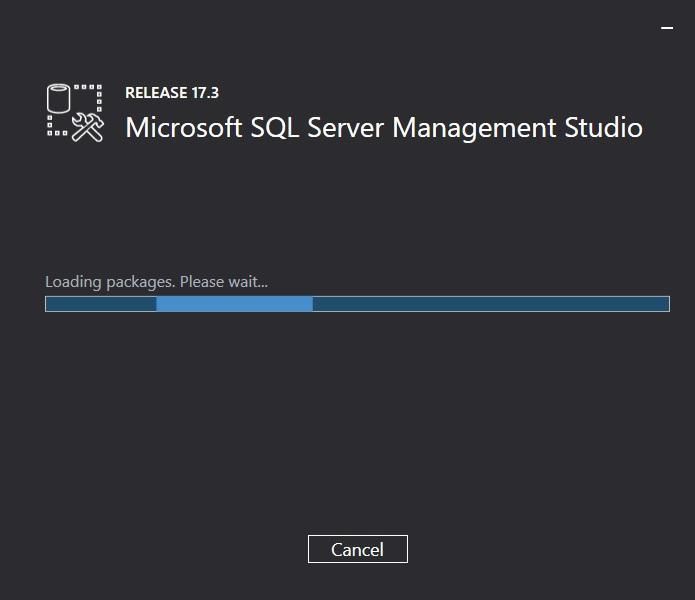Click the word "Studio" in the title
The height and width of the screenshot is (600, 695).
(603, 128)
